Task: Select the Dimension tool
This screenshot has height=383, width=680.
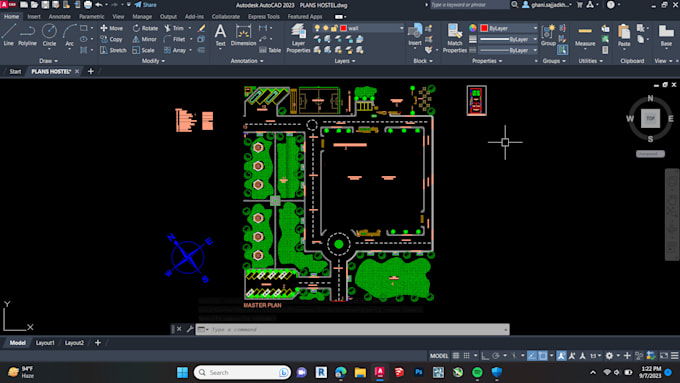Action: pos(243,35)
